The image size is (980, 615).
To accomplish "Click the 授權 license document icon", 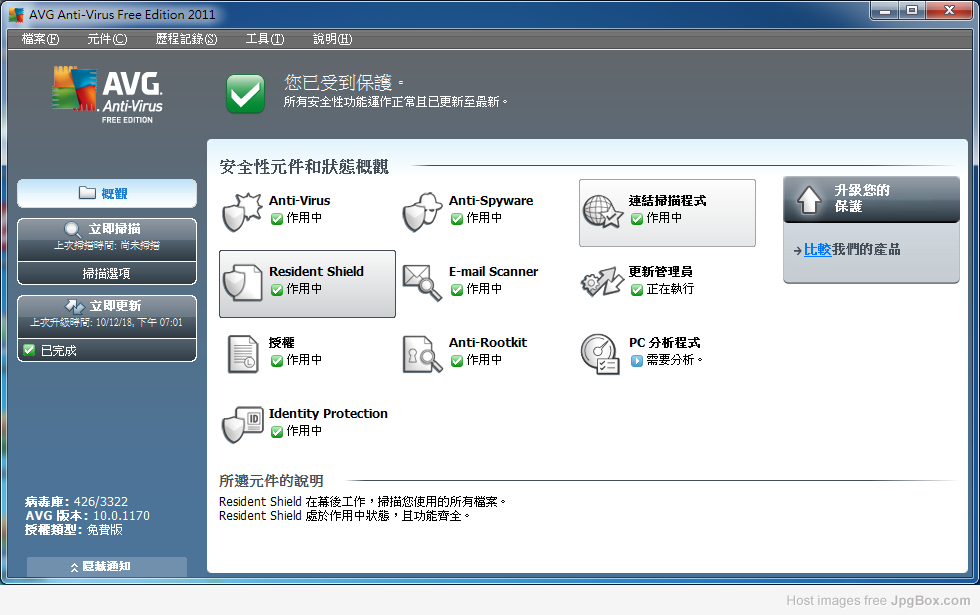I will [x=242, y=354].
